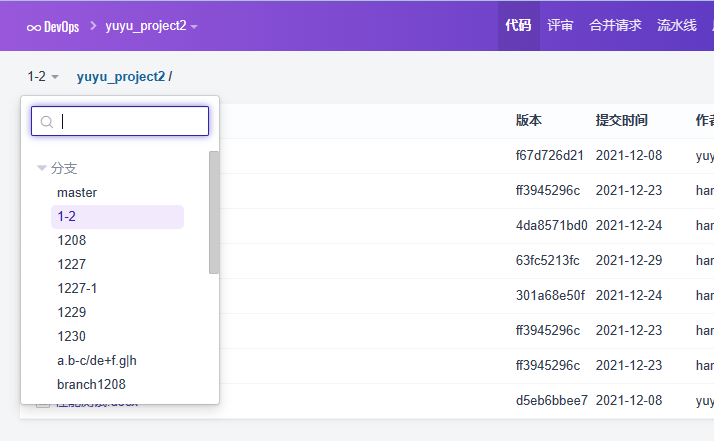Select branch 1230
The height and width of the screenshot is (441, 714).
72,336
